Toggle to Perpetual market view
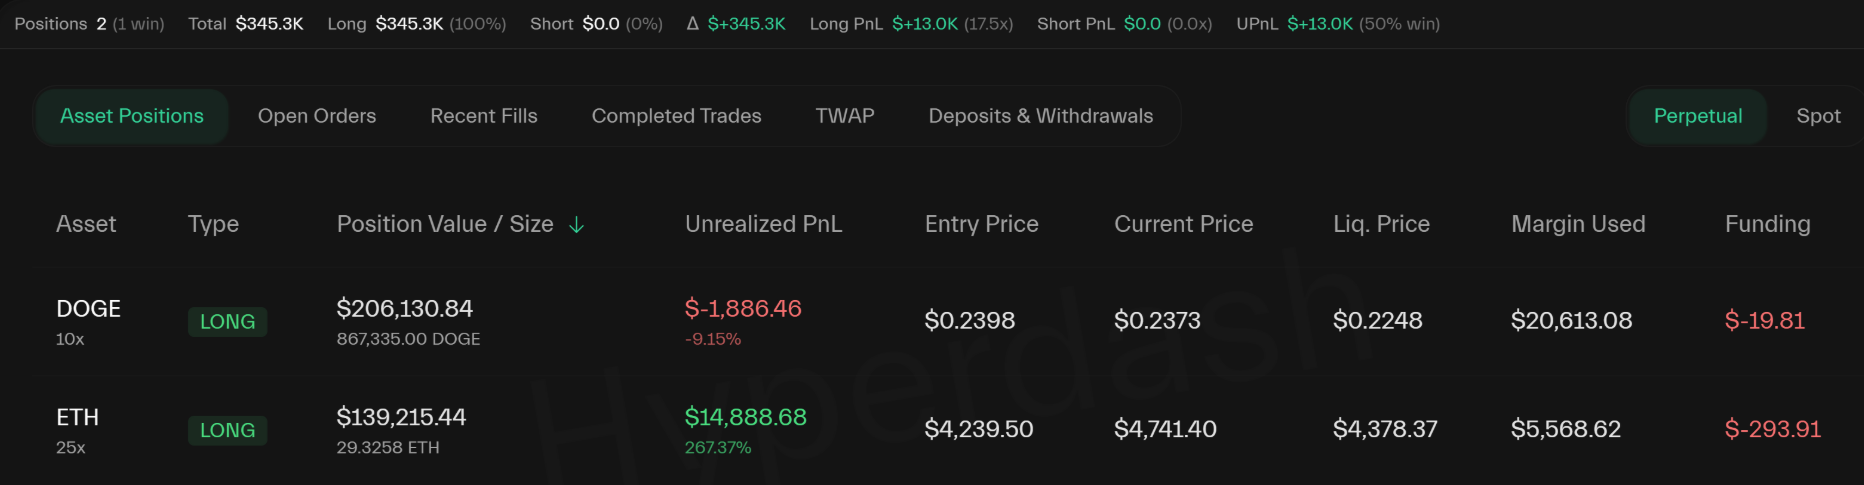Viewport: 1864px width, 485px height. click(x=1698, y=116)
